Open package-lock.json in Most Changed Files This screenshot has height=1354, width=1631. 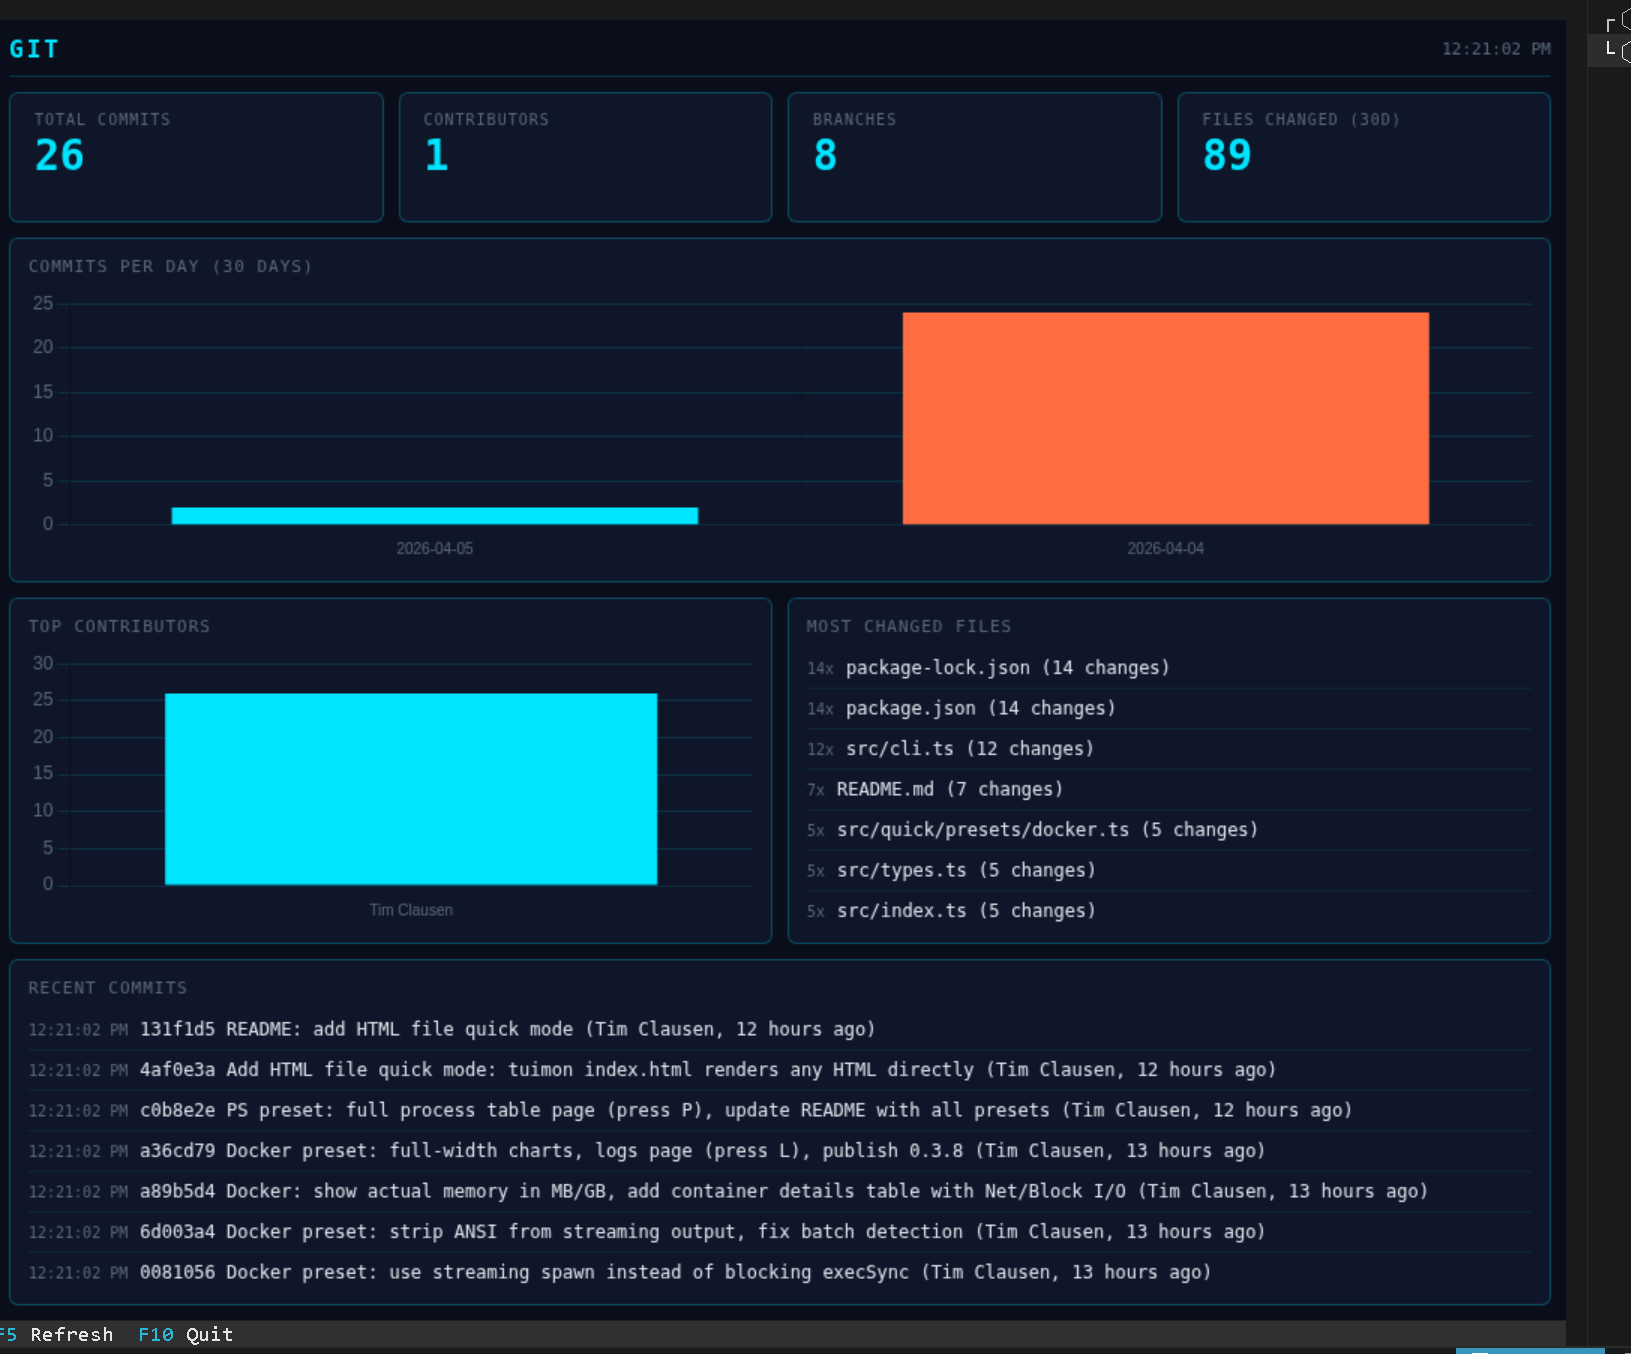point(1006,667)
